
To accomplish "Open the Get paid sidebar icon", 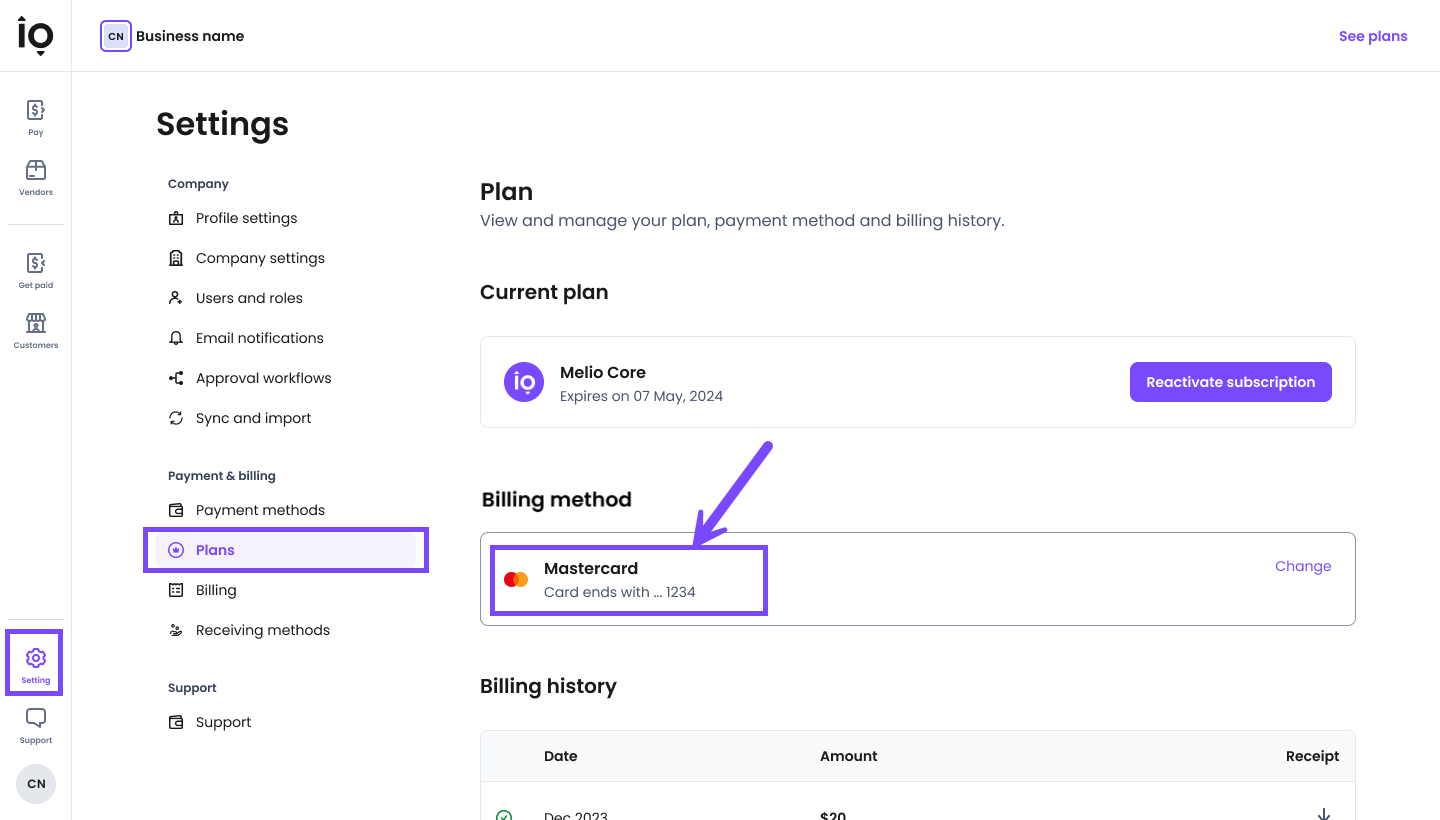I will [x=36, y=263].
